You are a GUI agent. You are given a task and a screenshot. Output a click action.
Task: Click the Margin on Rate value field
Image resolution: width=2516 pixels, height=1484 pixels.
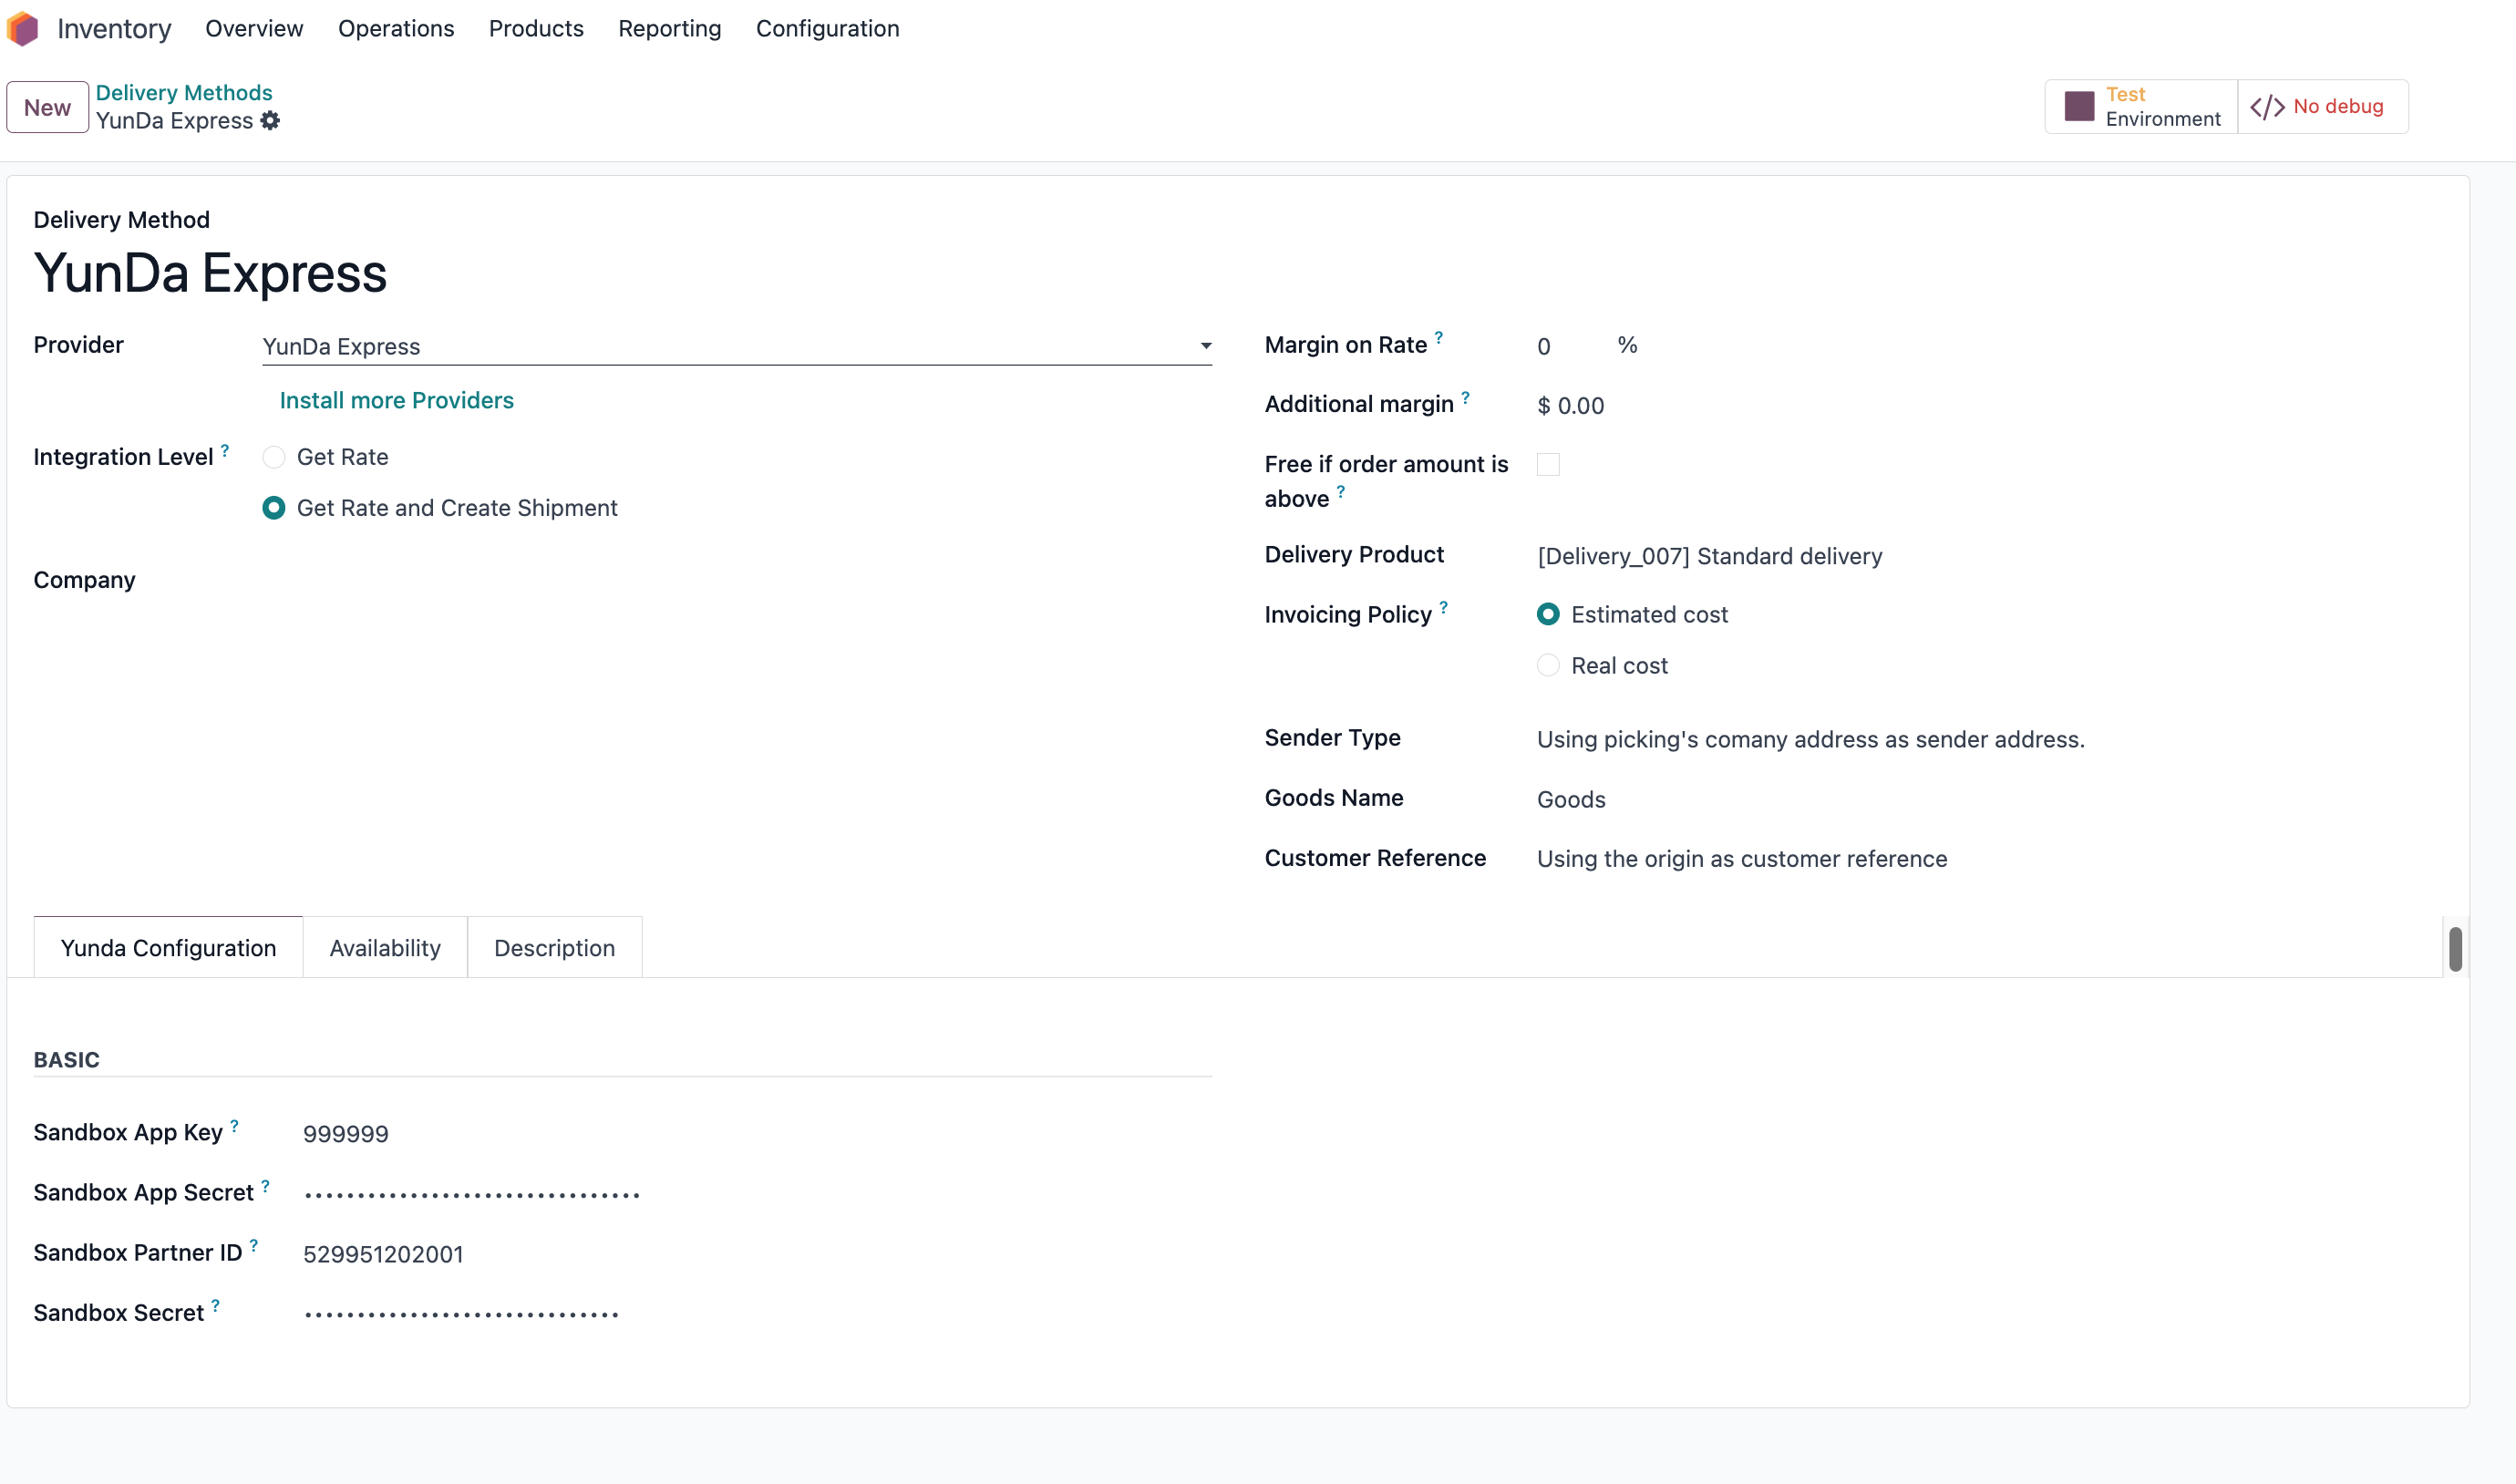point(1569,346)
